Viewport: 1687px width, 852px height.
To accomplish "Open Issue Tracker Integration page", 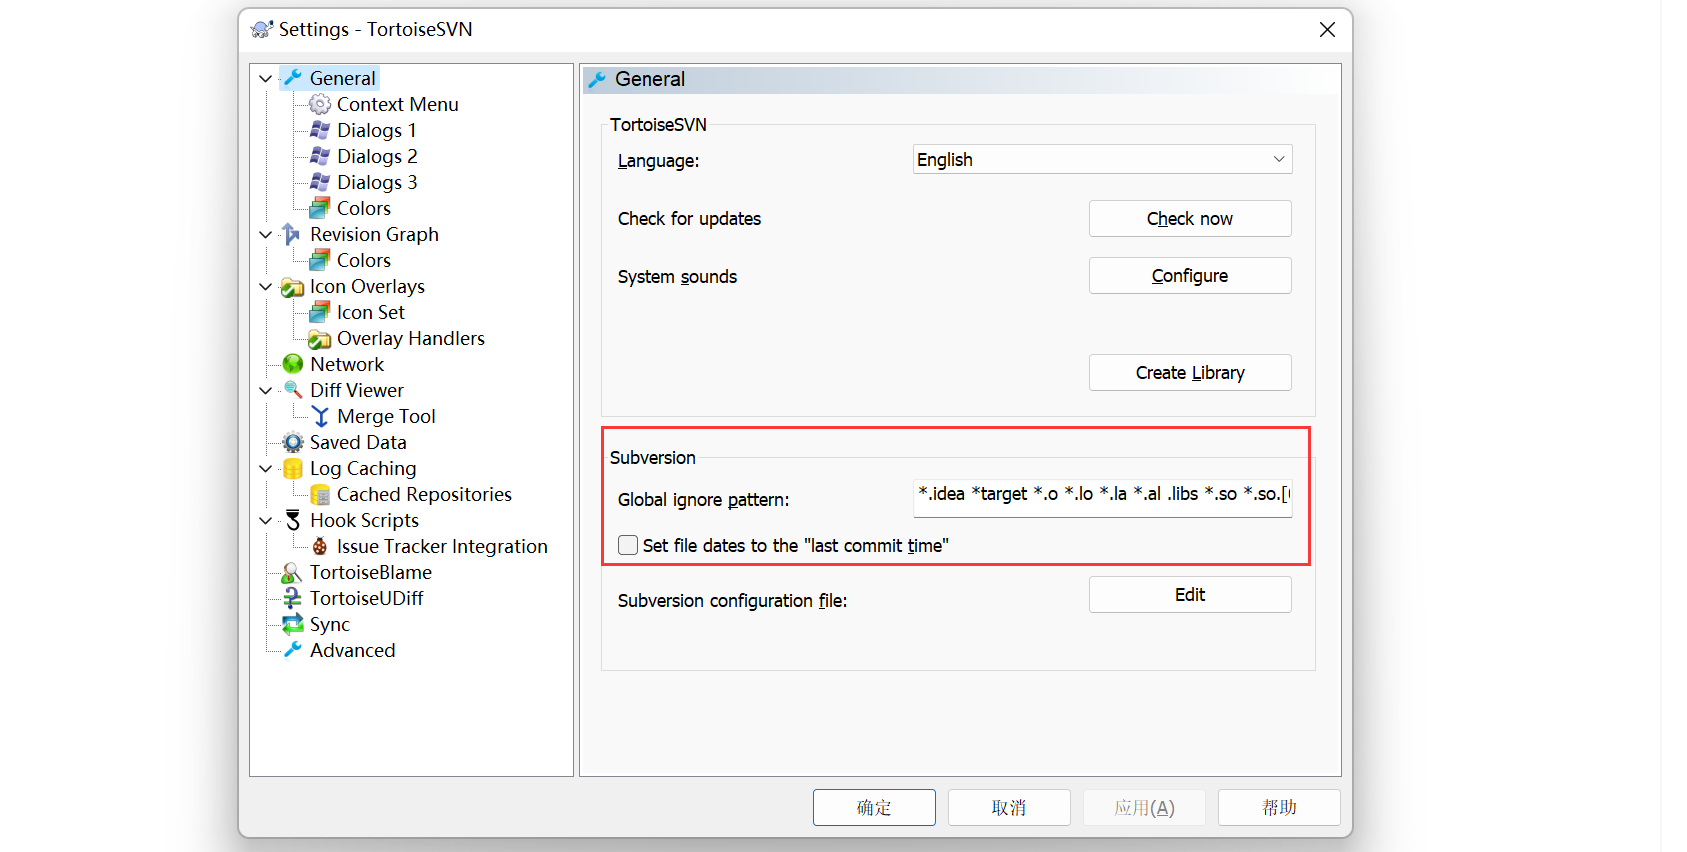I will (x=442, y=546).
